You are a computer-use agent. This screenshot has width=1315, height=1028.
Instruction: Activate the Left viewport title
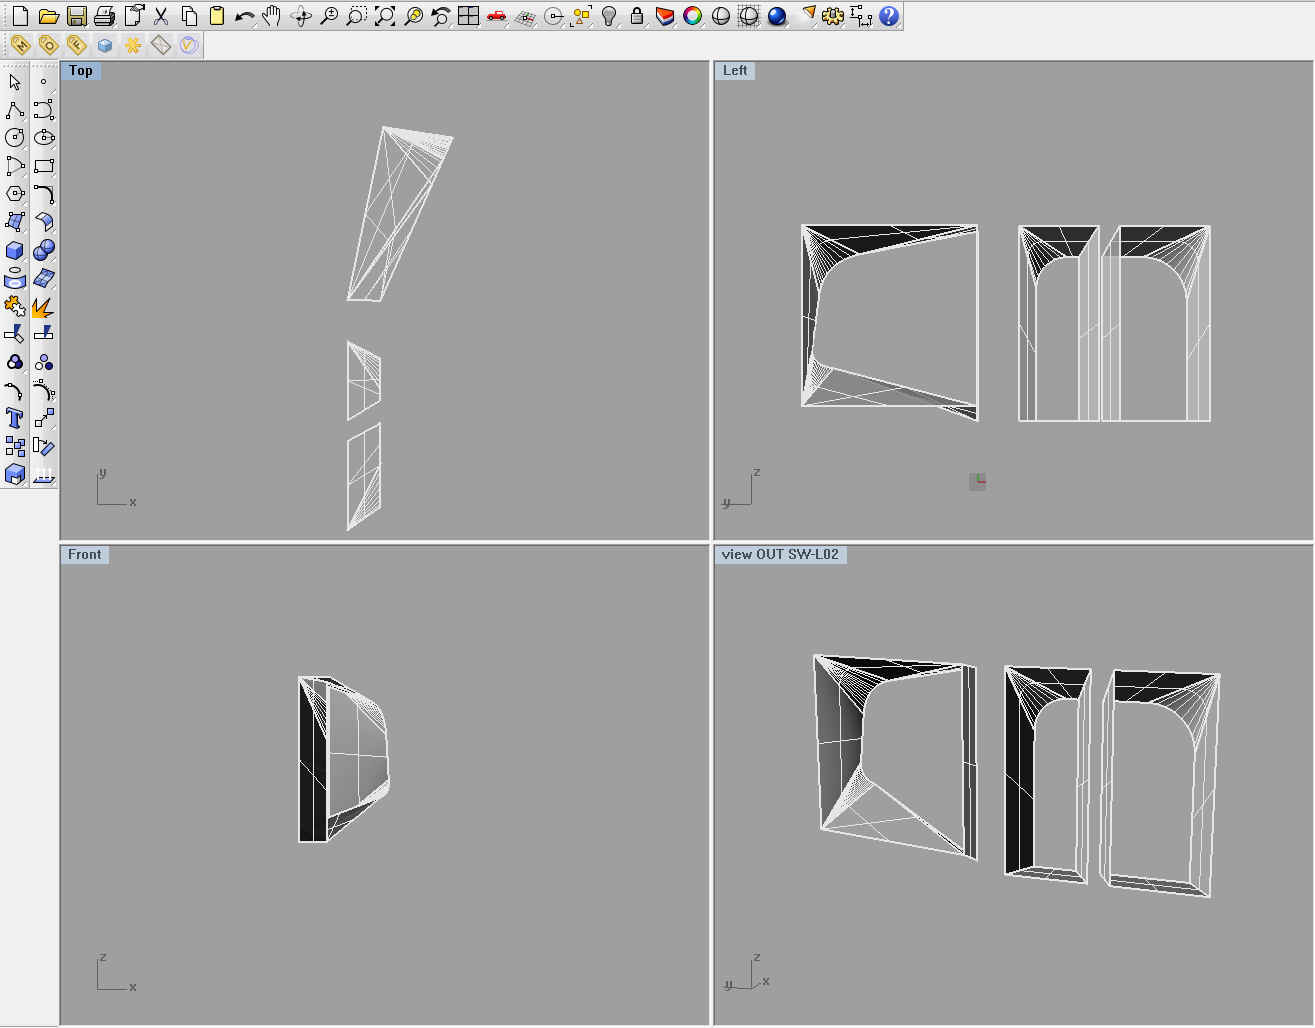[x=735, y=71]
